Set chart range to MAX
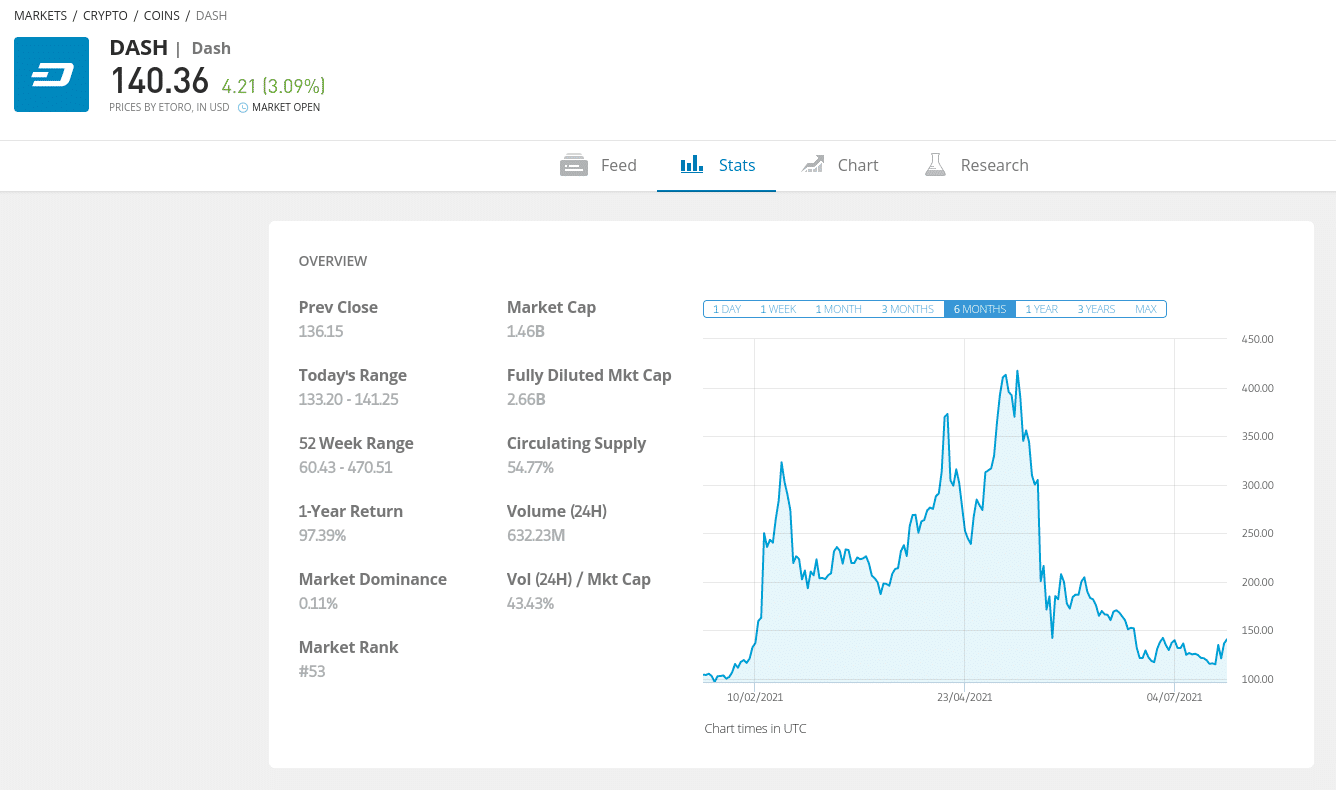This screenshot has height=790, width=1336. 1146,309
